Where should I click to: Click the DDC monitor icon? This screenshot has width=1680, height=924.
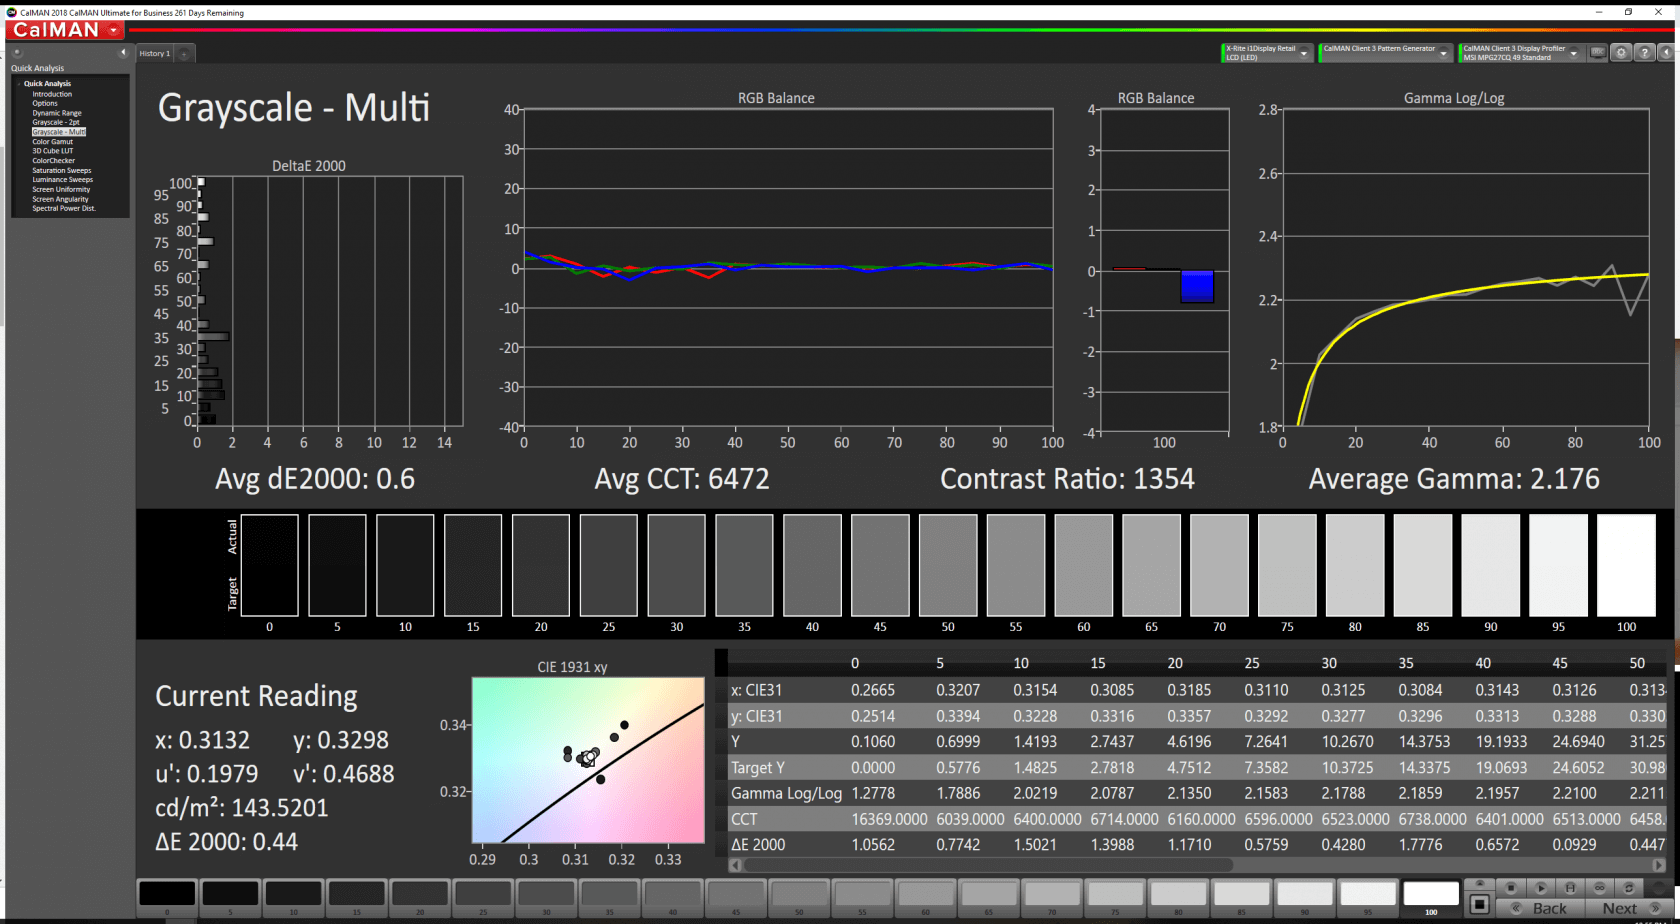click(1598, 53)
